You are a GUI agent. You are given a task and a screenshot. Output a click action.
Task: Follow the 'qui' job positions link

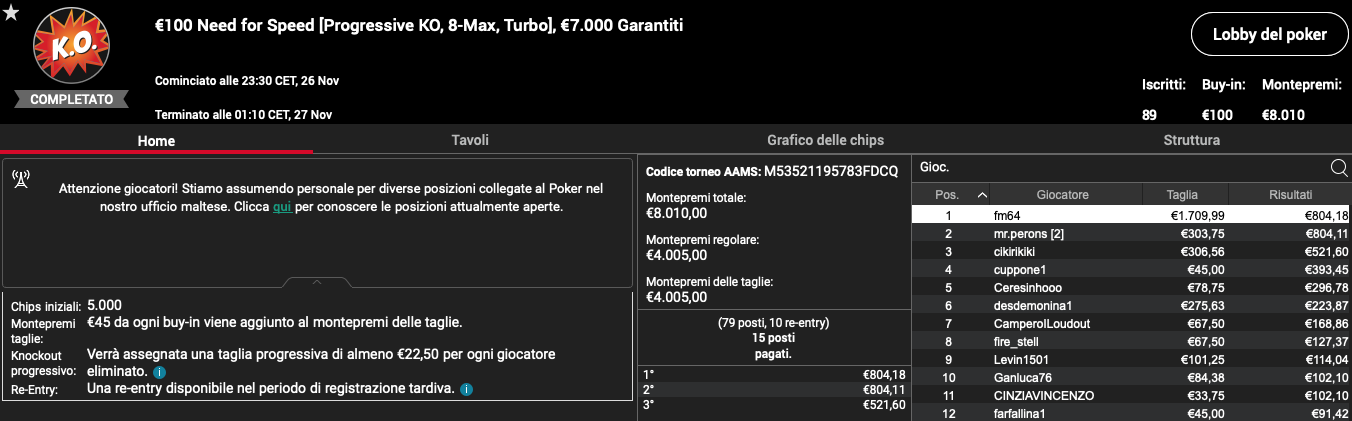282,207
